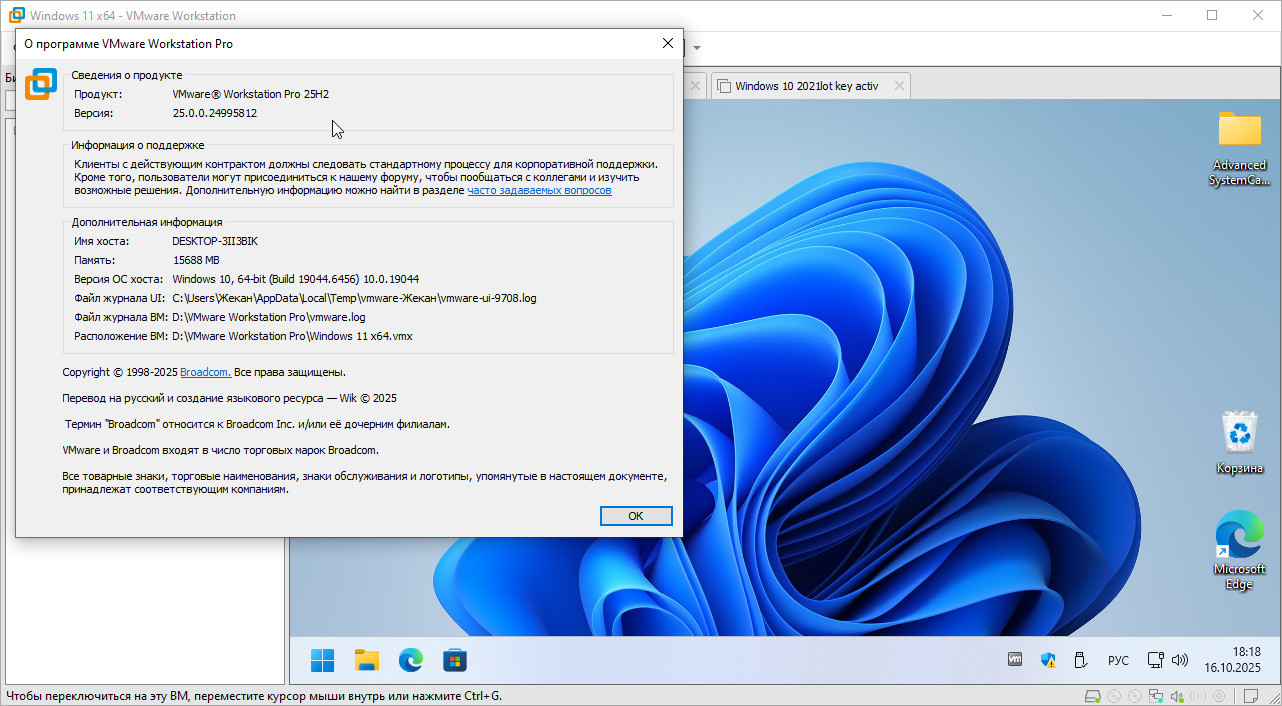Open the frequently asked questions link
Viewport: 1282px width, 706px height.
pyautogui.click(x=539, y=190)
